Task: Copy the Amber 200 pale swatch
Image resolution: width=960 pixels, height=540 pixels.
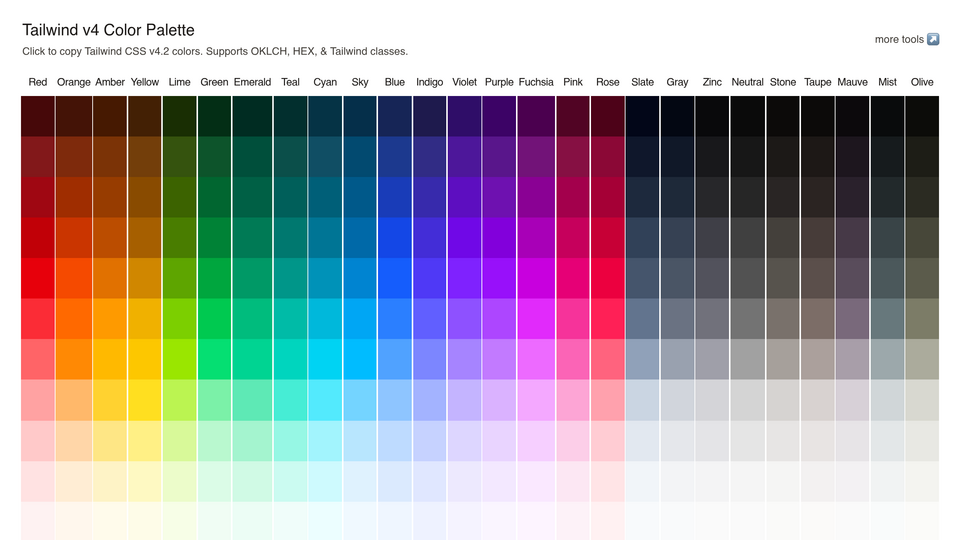Action: click(x=110, y=440)
